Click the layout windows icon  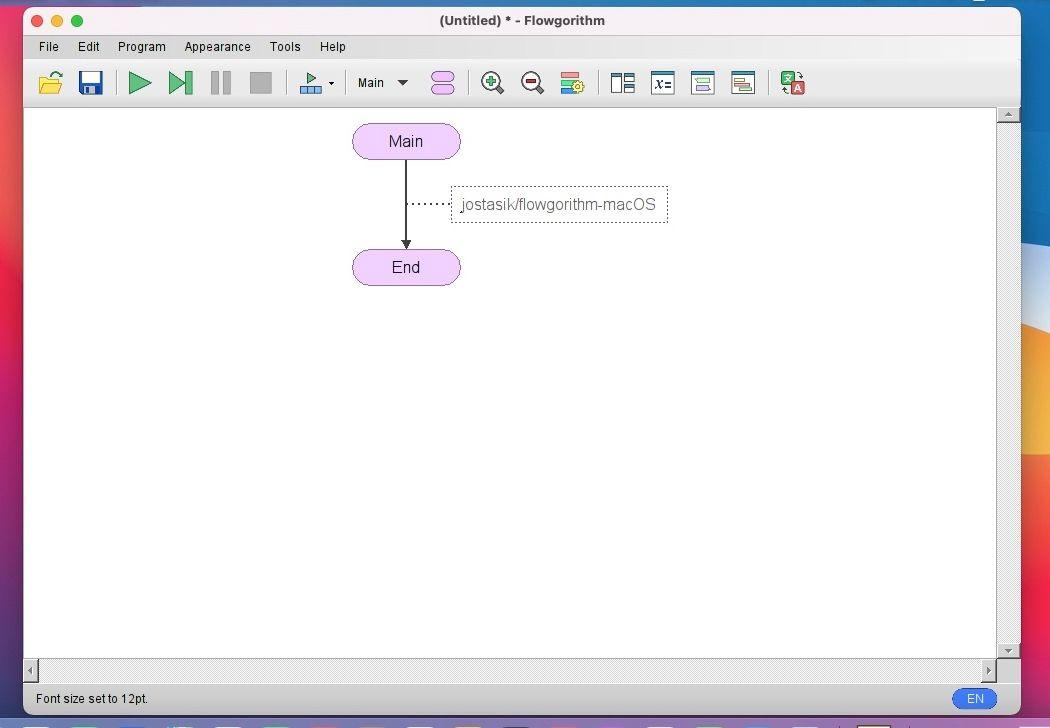point(623,83)
